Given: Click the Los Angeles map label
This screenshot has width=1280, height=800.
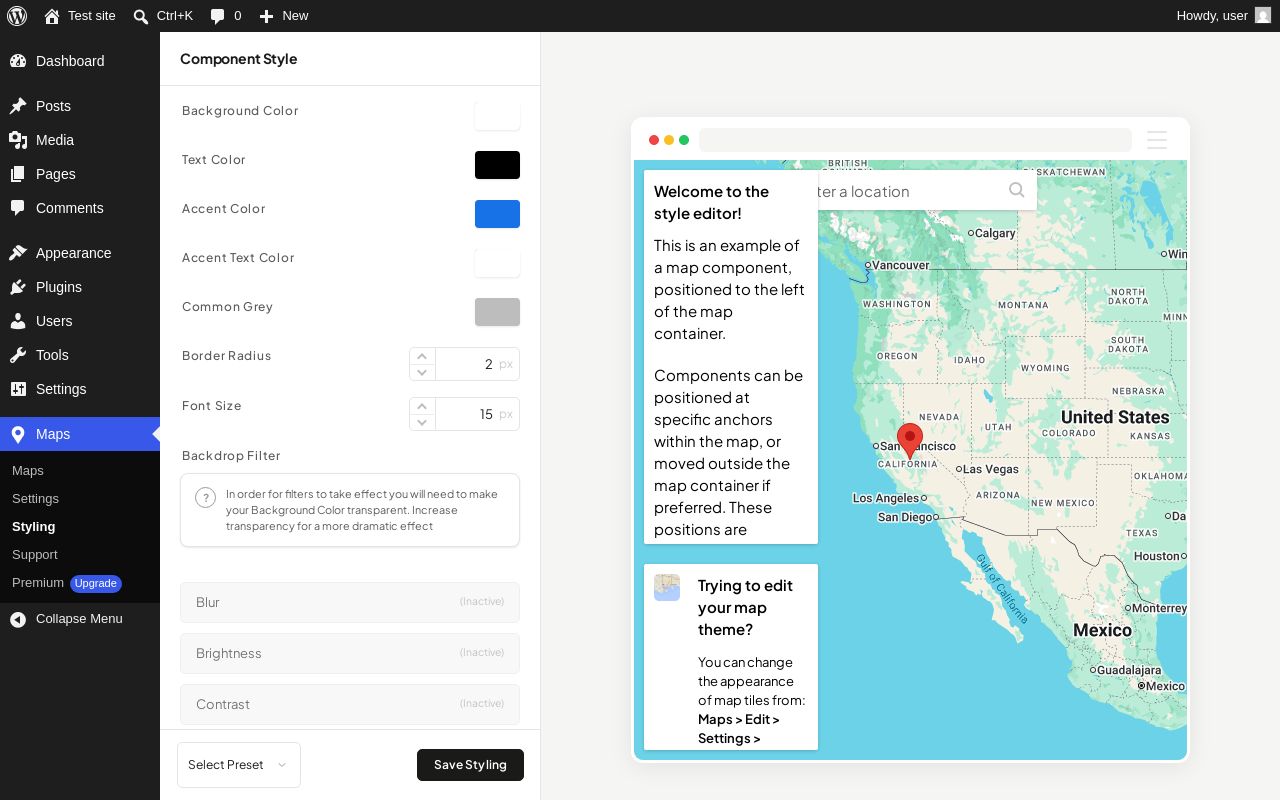Looking at the screenshot, I should click(885, 498).
